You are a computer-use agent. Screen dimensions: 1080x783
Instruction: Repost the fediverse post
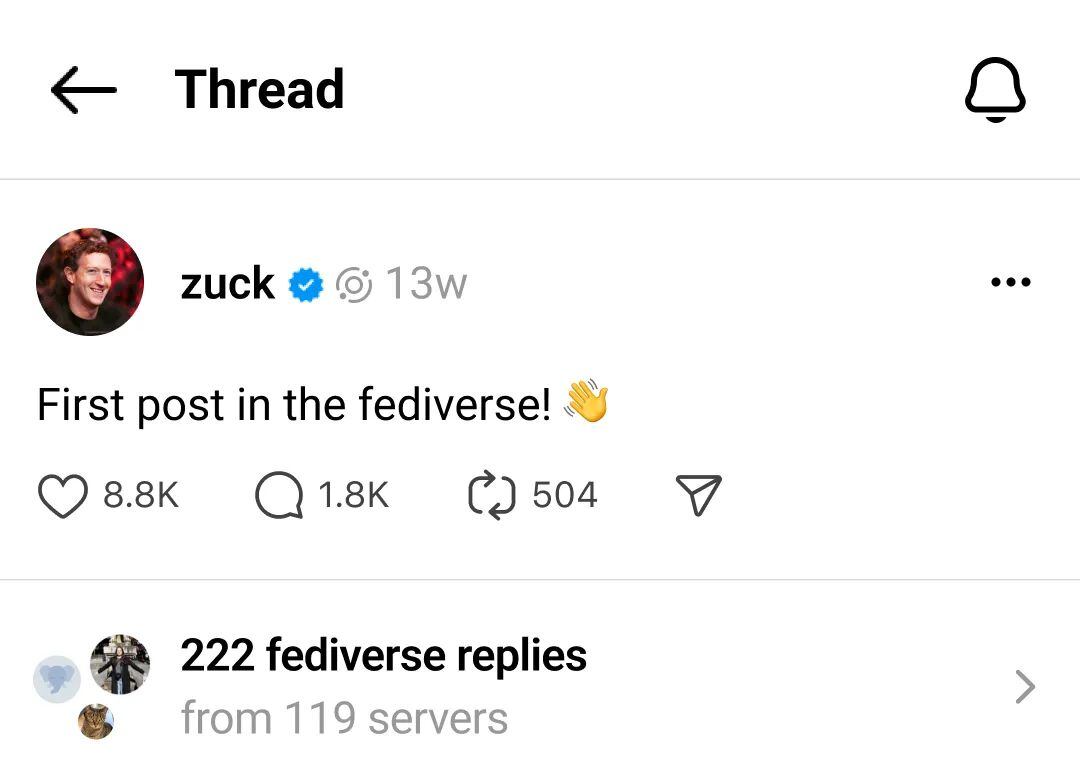click(491, 494)
